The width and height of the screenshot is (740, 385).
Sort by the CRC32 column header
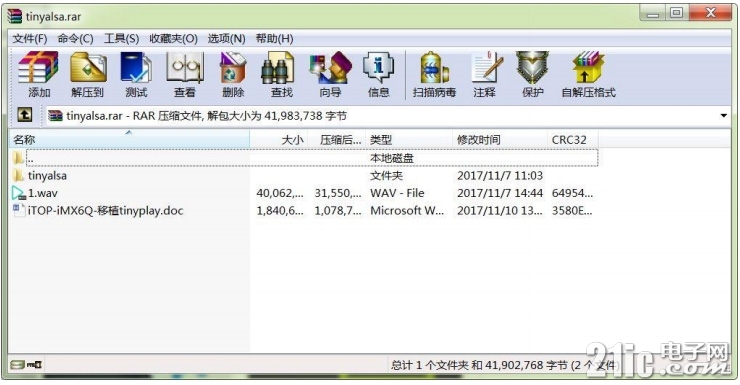click(573, 140)
